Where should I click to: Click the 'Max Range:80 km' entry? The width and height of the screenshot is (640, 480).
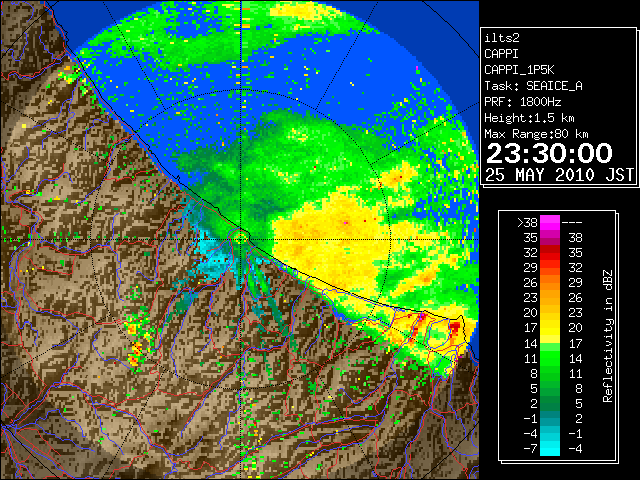tap(536, 134)
